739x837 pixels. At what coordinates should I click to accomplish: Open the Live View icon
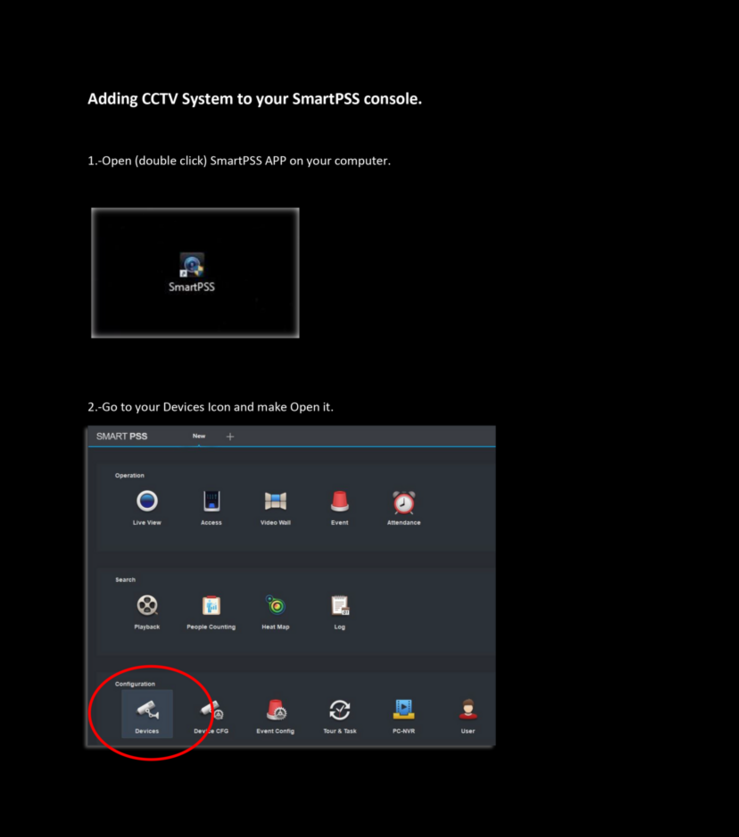tap(147, 501)
